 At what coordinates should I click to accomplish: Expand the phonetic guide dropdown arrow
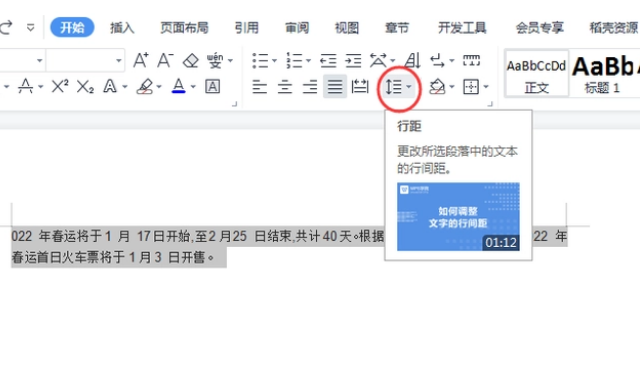point(231,61)
